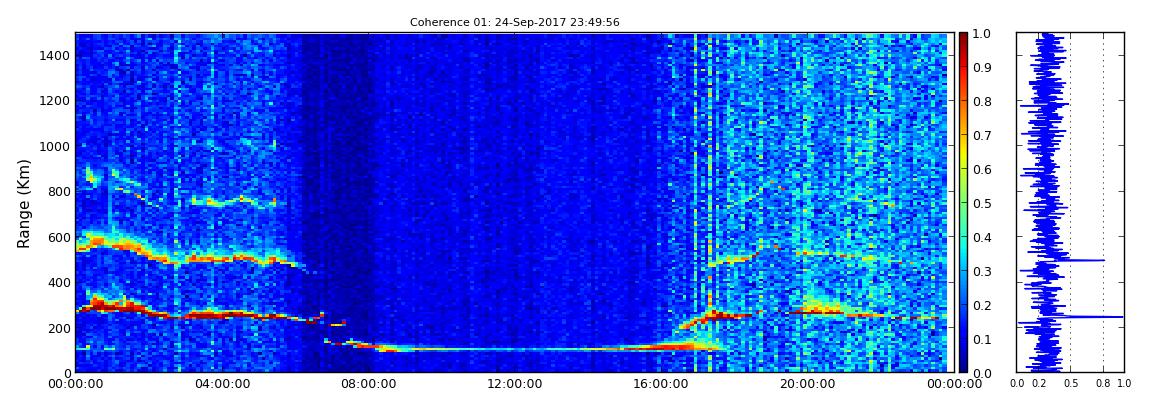Click the colorbar 0.8 label
The height and width of the screenshot is (407, 1150).
(x=981, y=102)
